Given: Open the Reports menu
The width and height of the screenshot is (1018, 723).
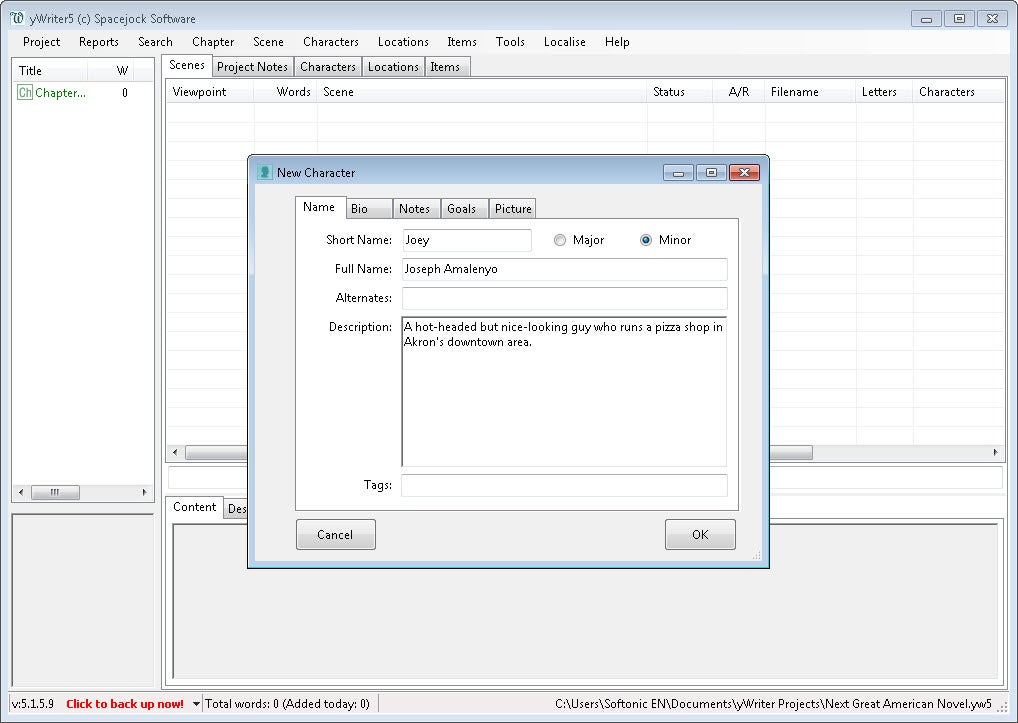Looking at the screenshot, I should (x=99, y=42).
